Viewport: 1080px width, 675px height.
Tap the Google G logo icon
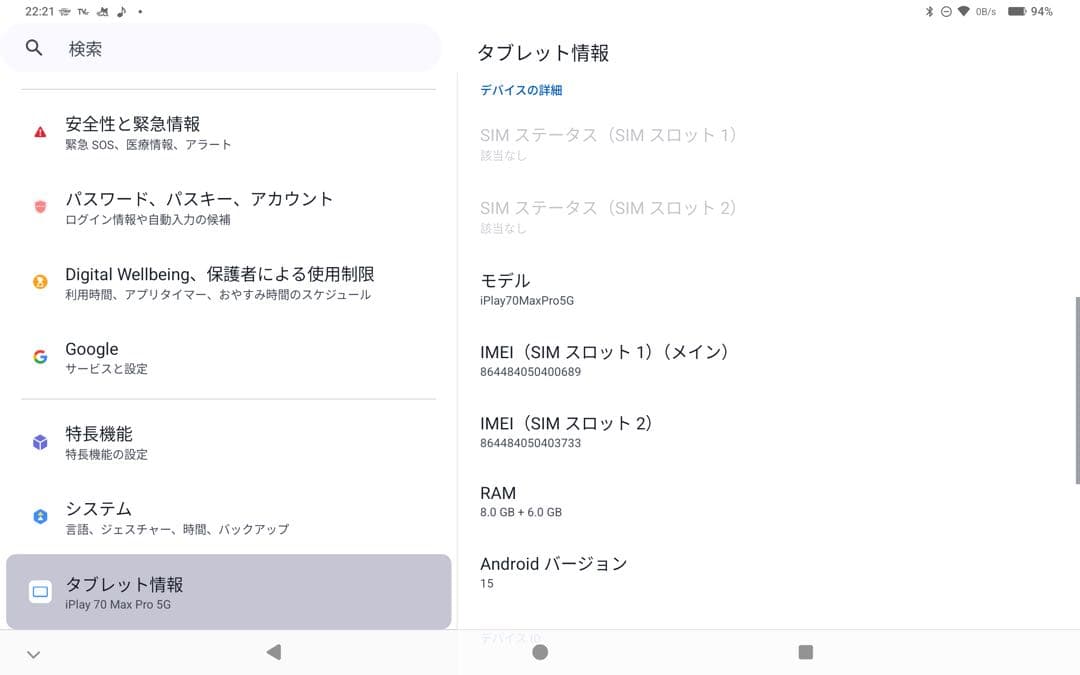tap(40, 357)
